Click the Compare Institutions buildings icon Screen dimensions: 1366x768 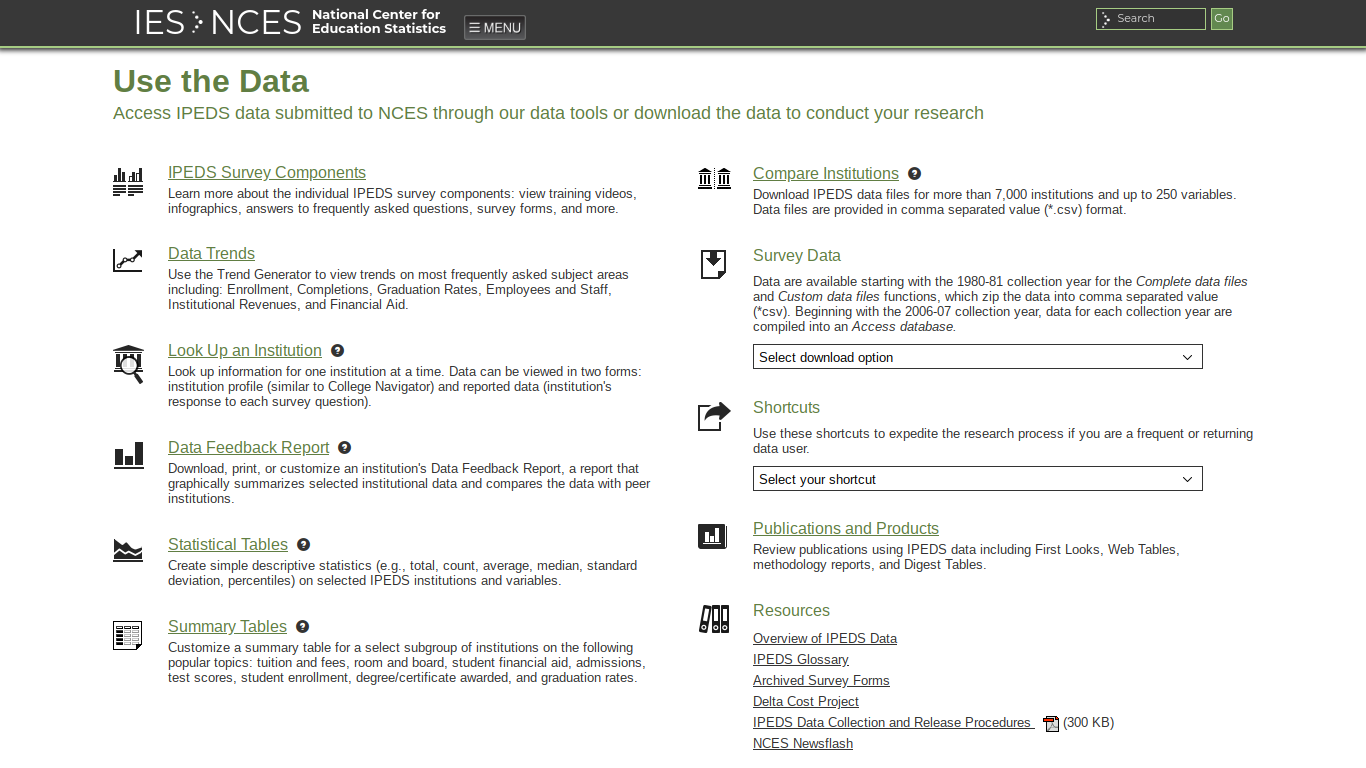tap(714, 178)
